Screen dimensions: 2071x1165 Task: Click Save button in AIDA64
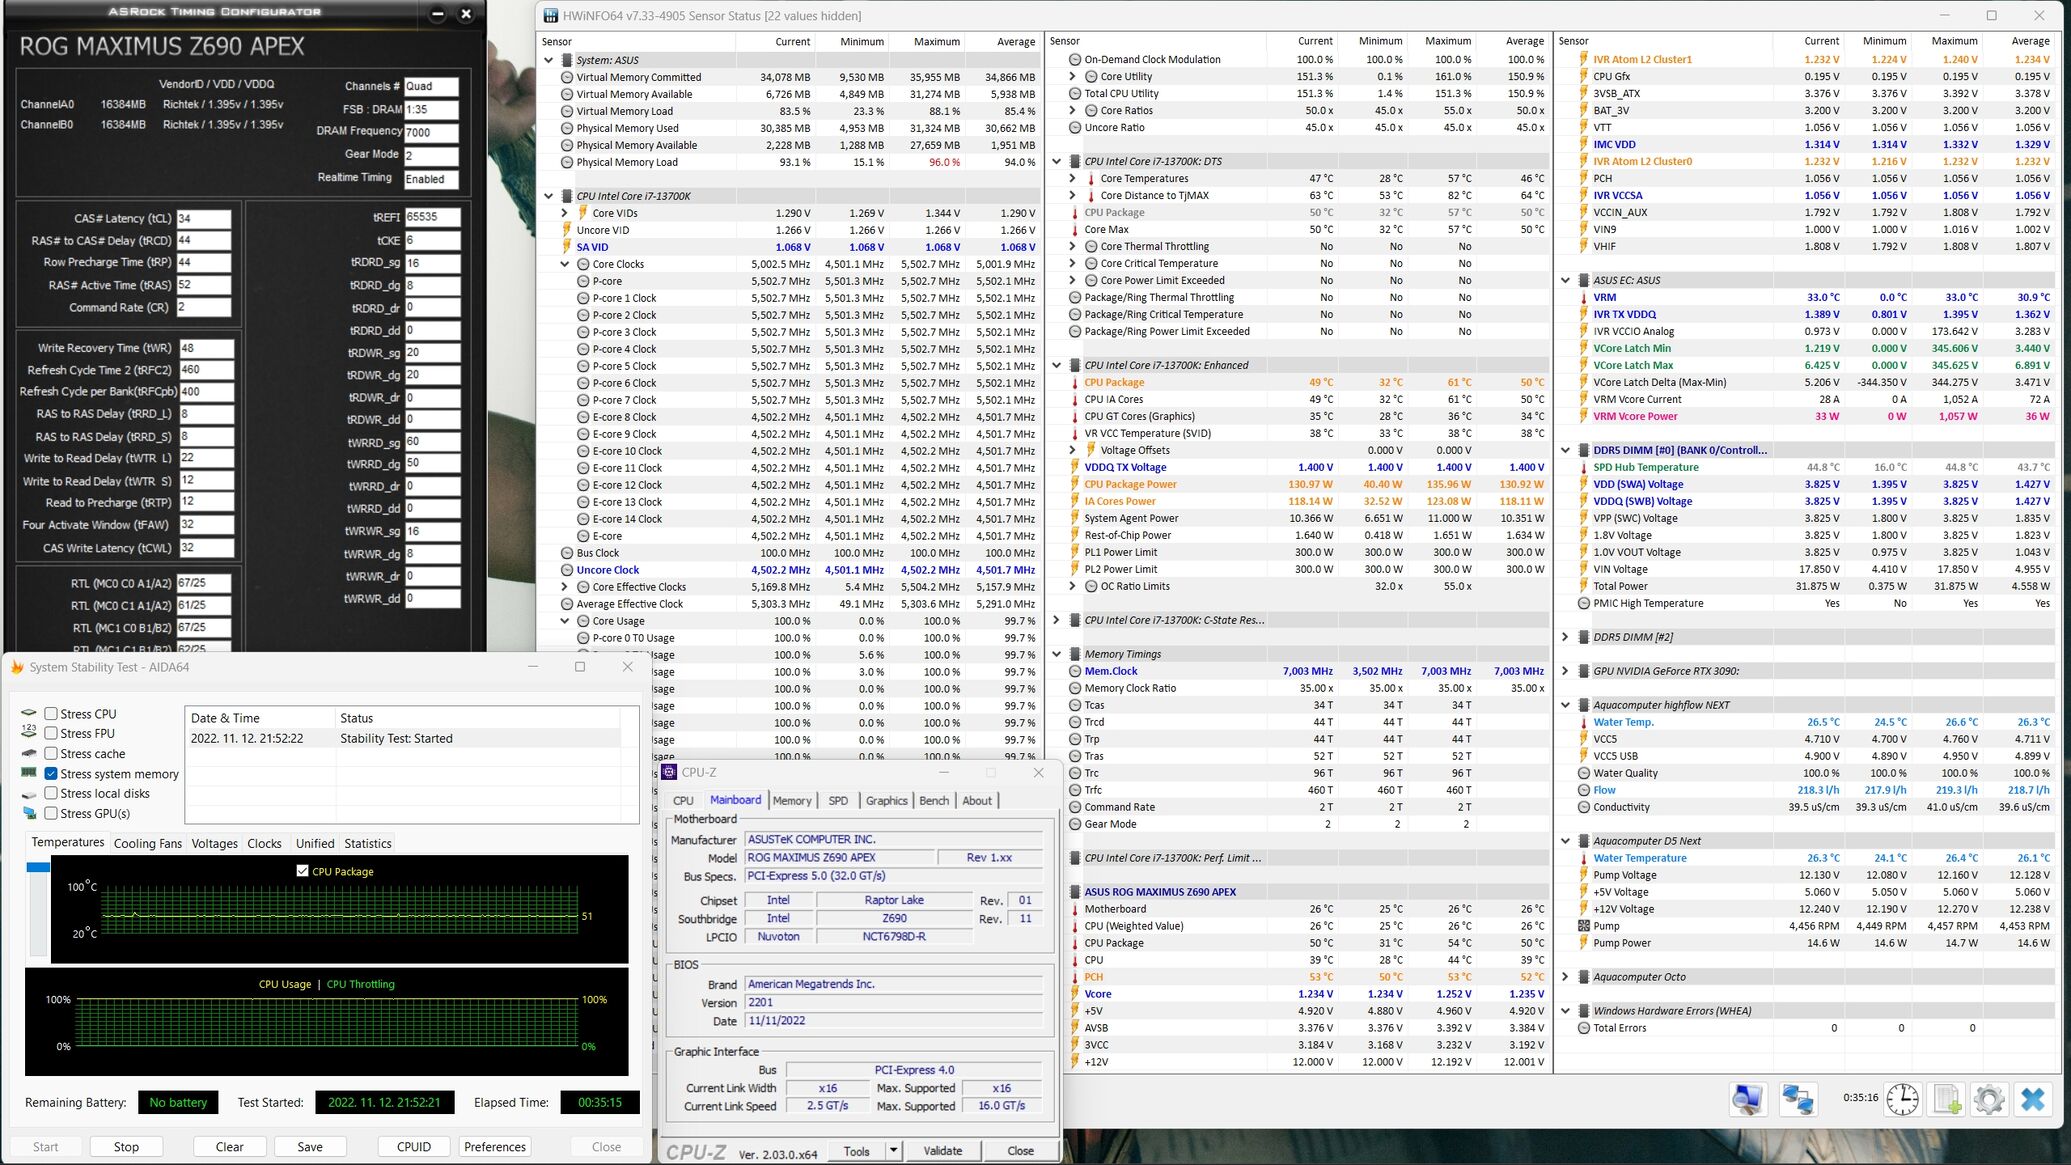coord(310,1147)
